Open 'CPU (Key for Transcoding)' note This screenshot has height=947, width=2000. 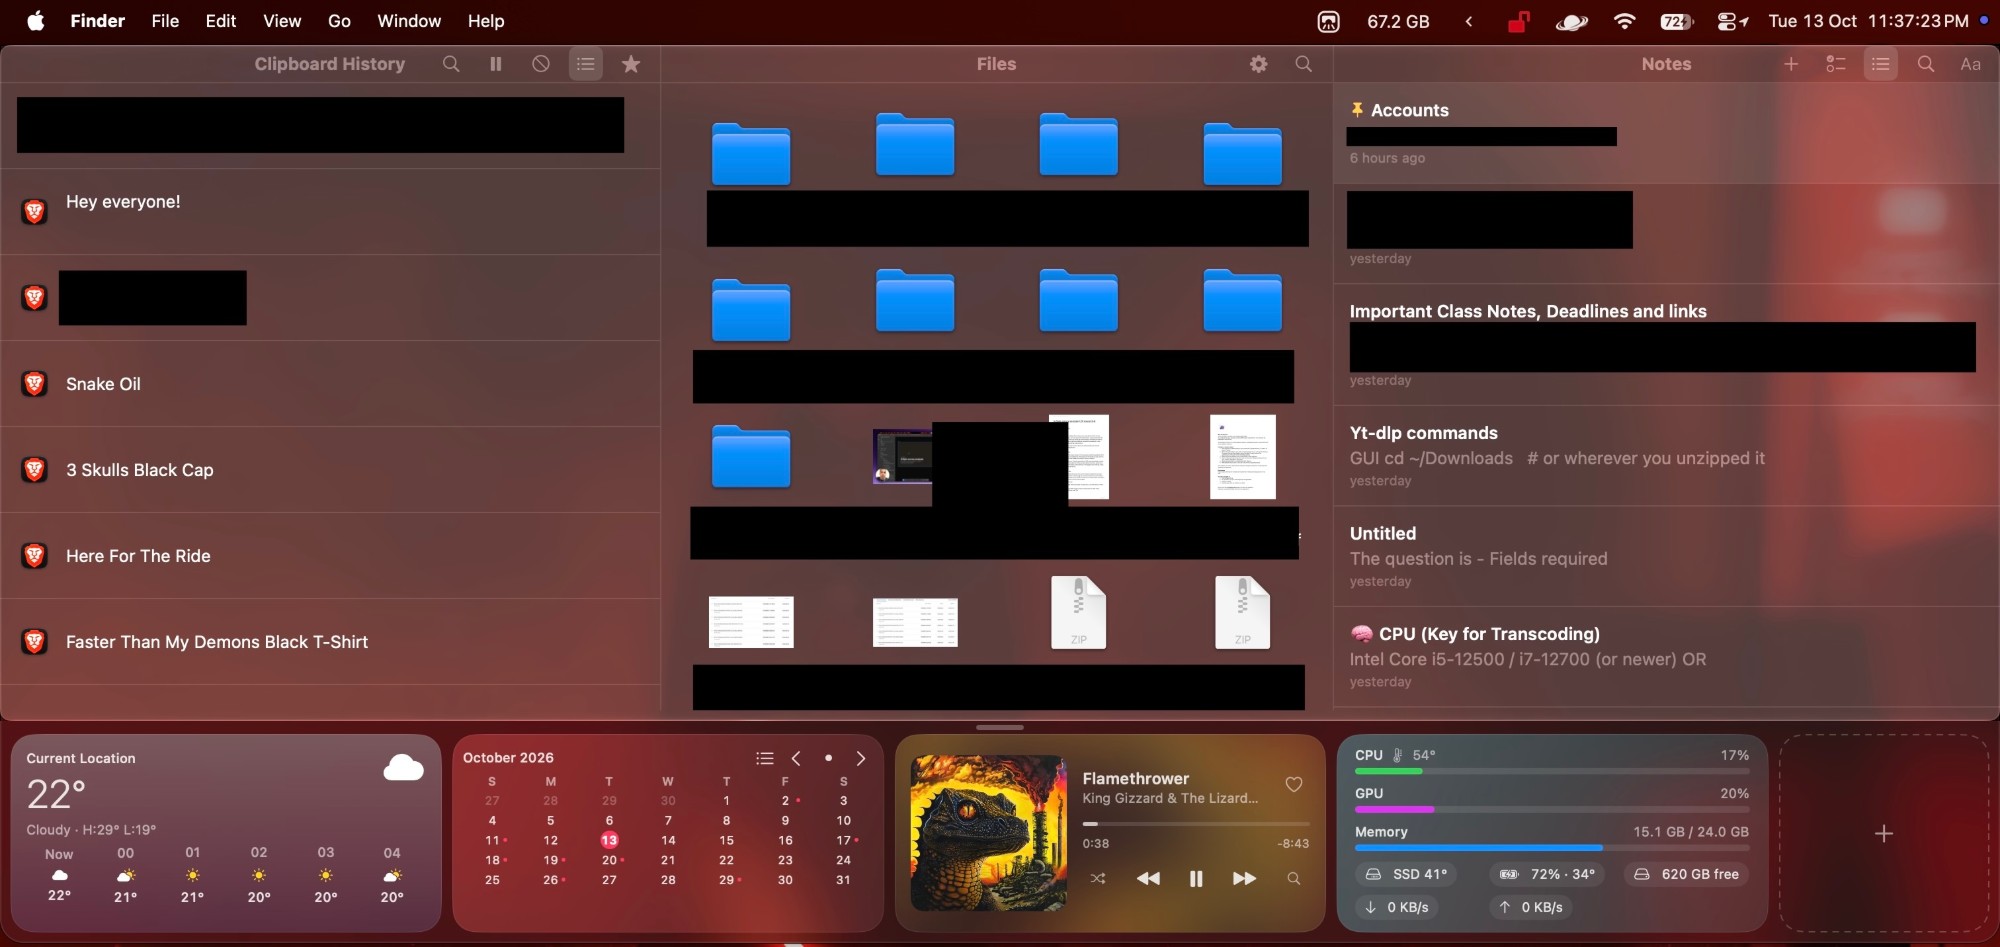[x=1666, y=657]
